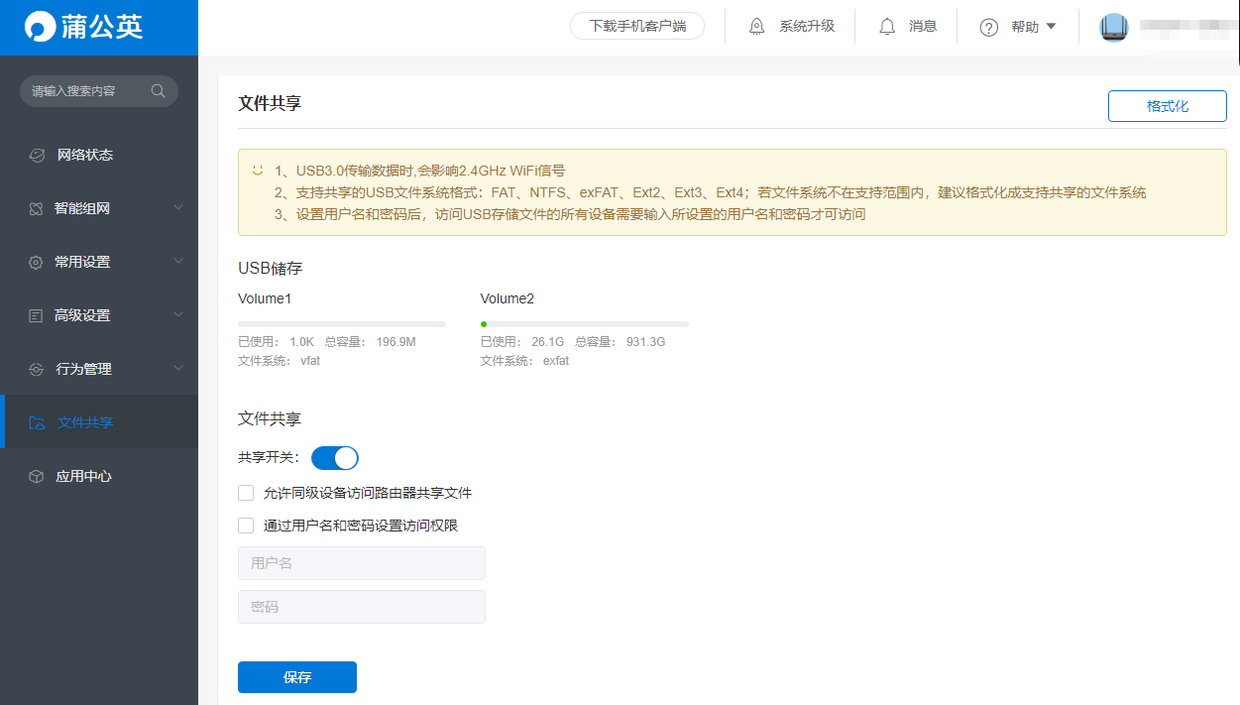The height and width of the screenshot is (705, 1240).
Task: Click the 文件共享 folder icon
Action: coord(37,423)
